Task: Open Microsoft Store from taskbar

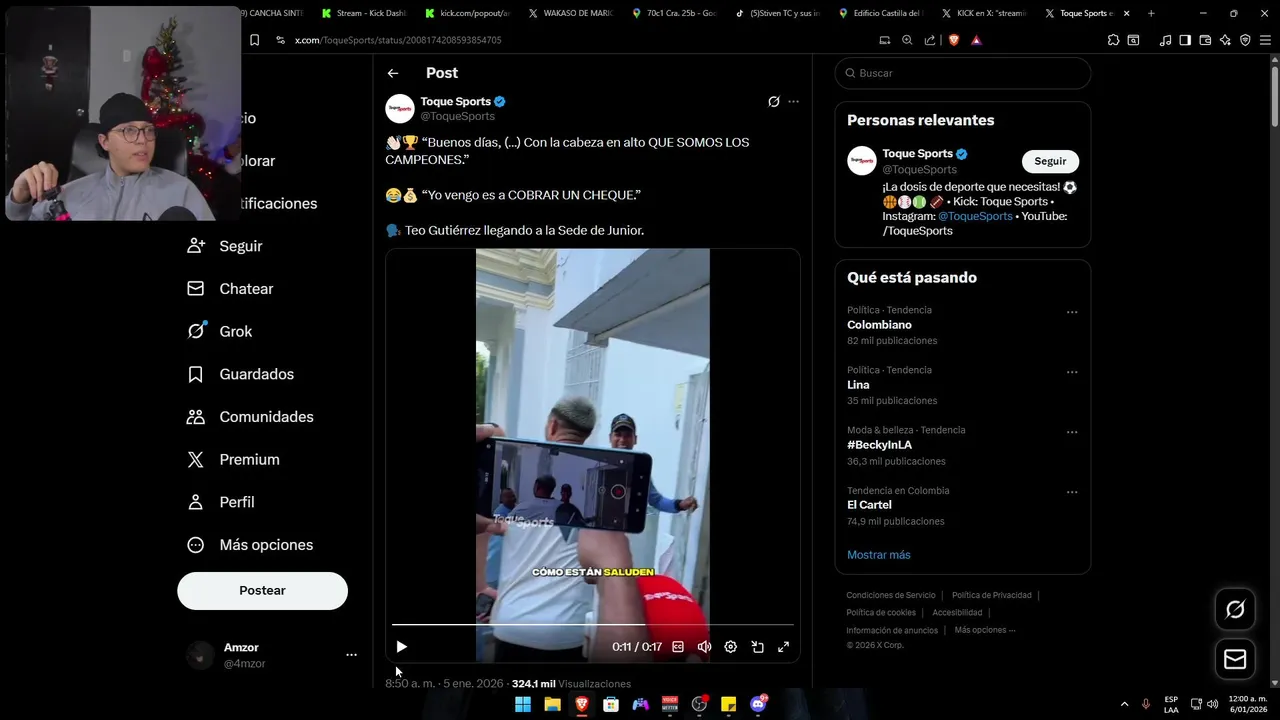Action: point(611,704)
